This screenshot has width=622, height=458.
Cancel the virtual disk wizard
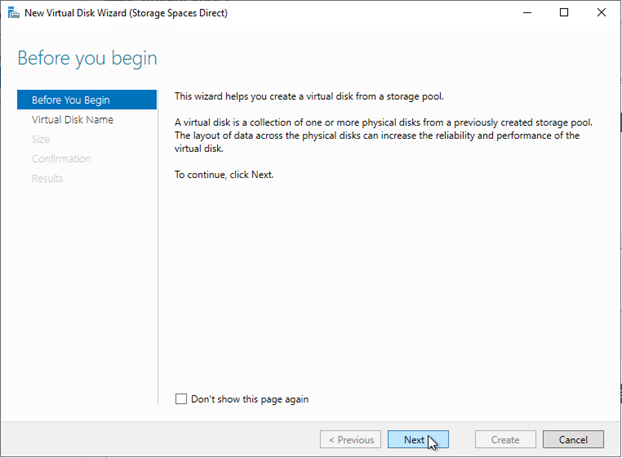[573, 439]
